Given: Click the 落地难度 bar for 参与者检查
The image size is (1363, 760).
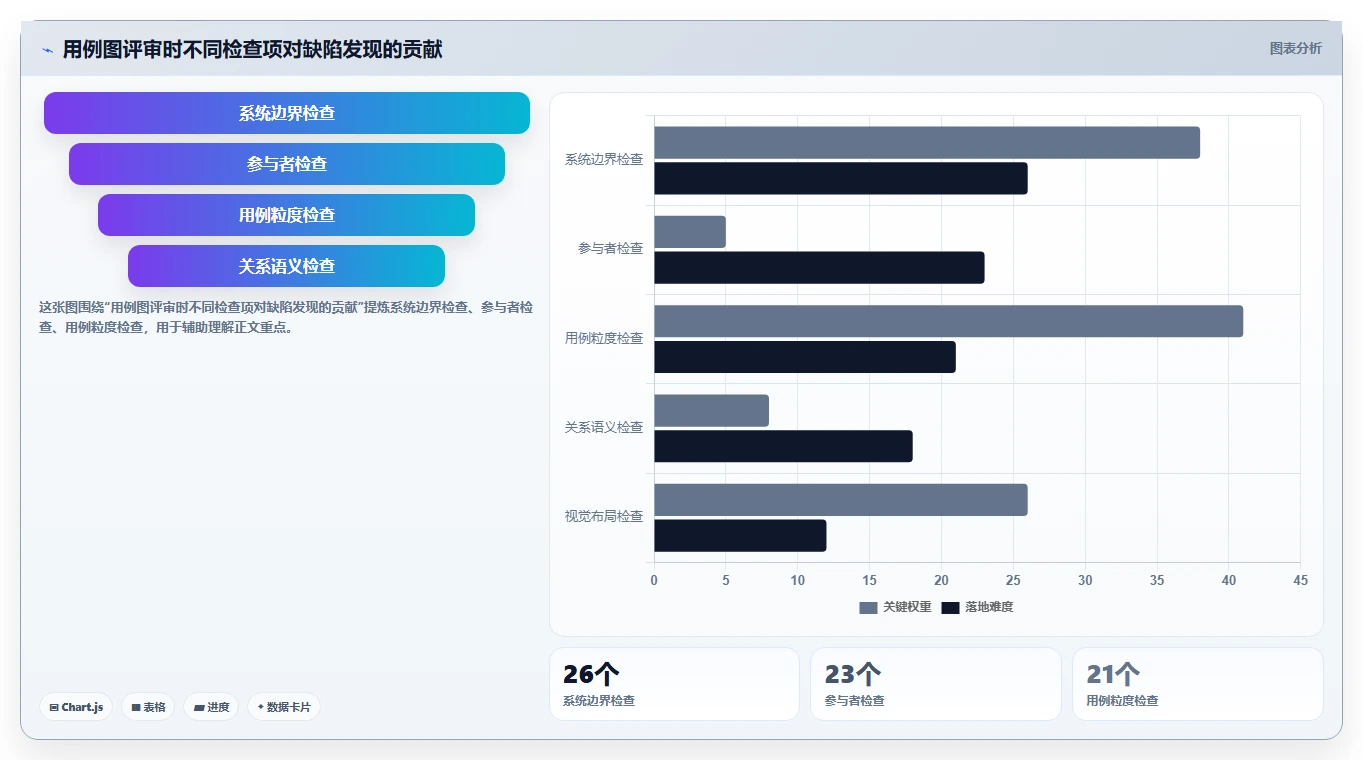Looking at the screenshot, I should [x=819, y=267].
